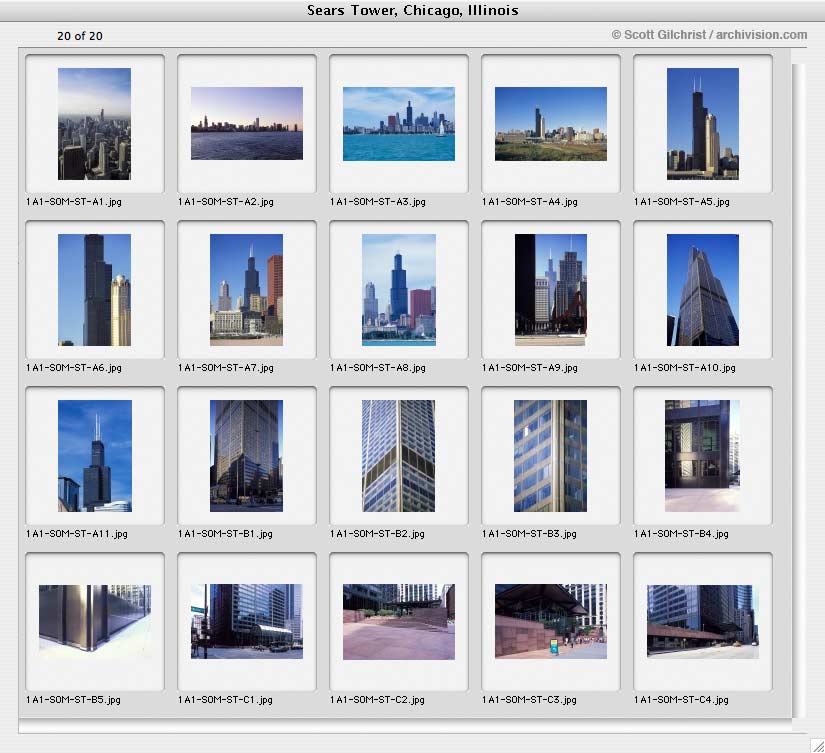Select the 1A1-SOM-ST-C1.jpg street view thumbnail
The width and height of the screenshot is (825, 753).
click(x=247, y=621)
